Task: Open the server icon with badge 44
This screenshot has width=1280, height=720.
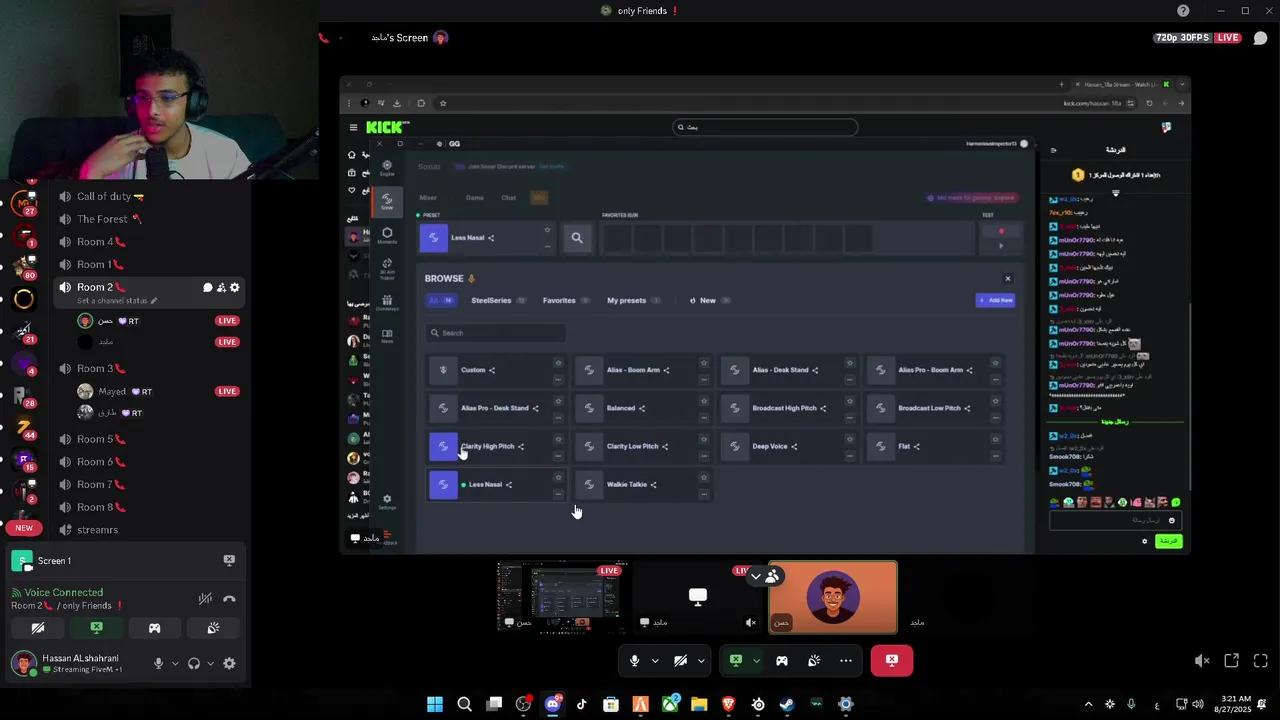Action: click(24, 427)
